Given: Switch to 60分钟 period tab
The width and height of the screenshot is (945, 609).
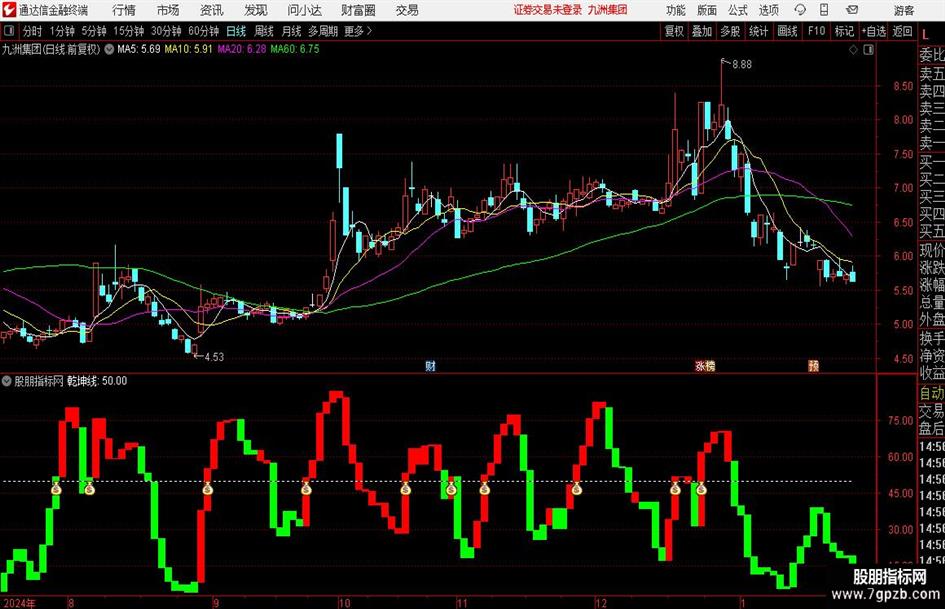Looking at the screenshot, I should (x=203, y=31).
